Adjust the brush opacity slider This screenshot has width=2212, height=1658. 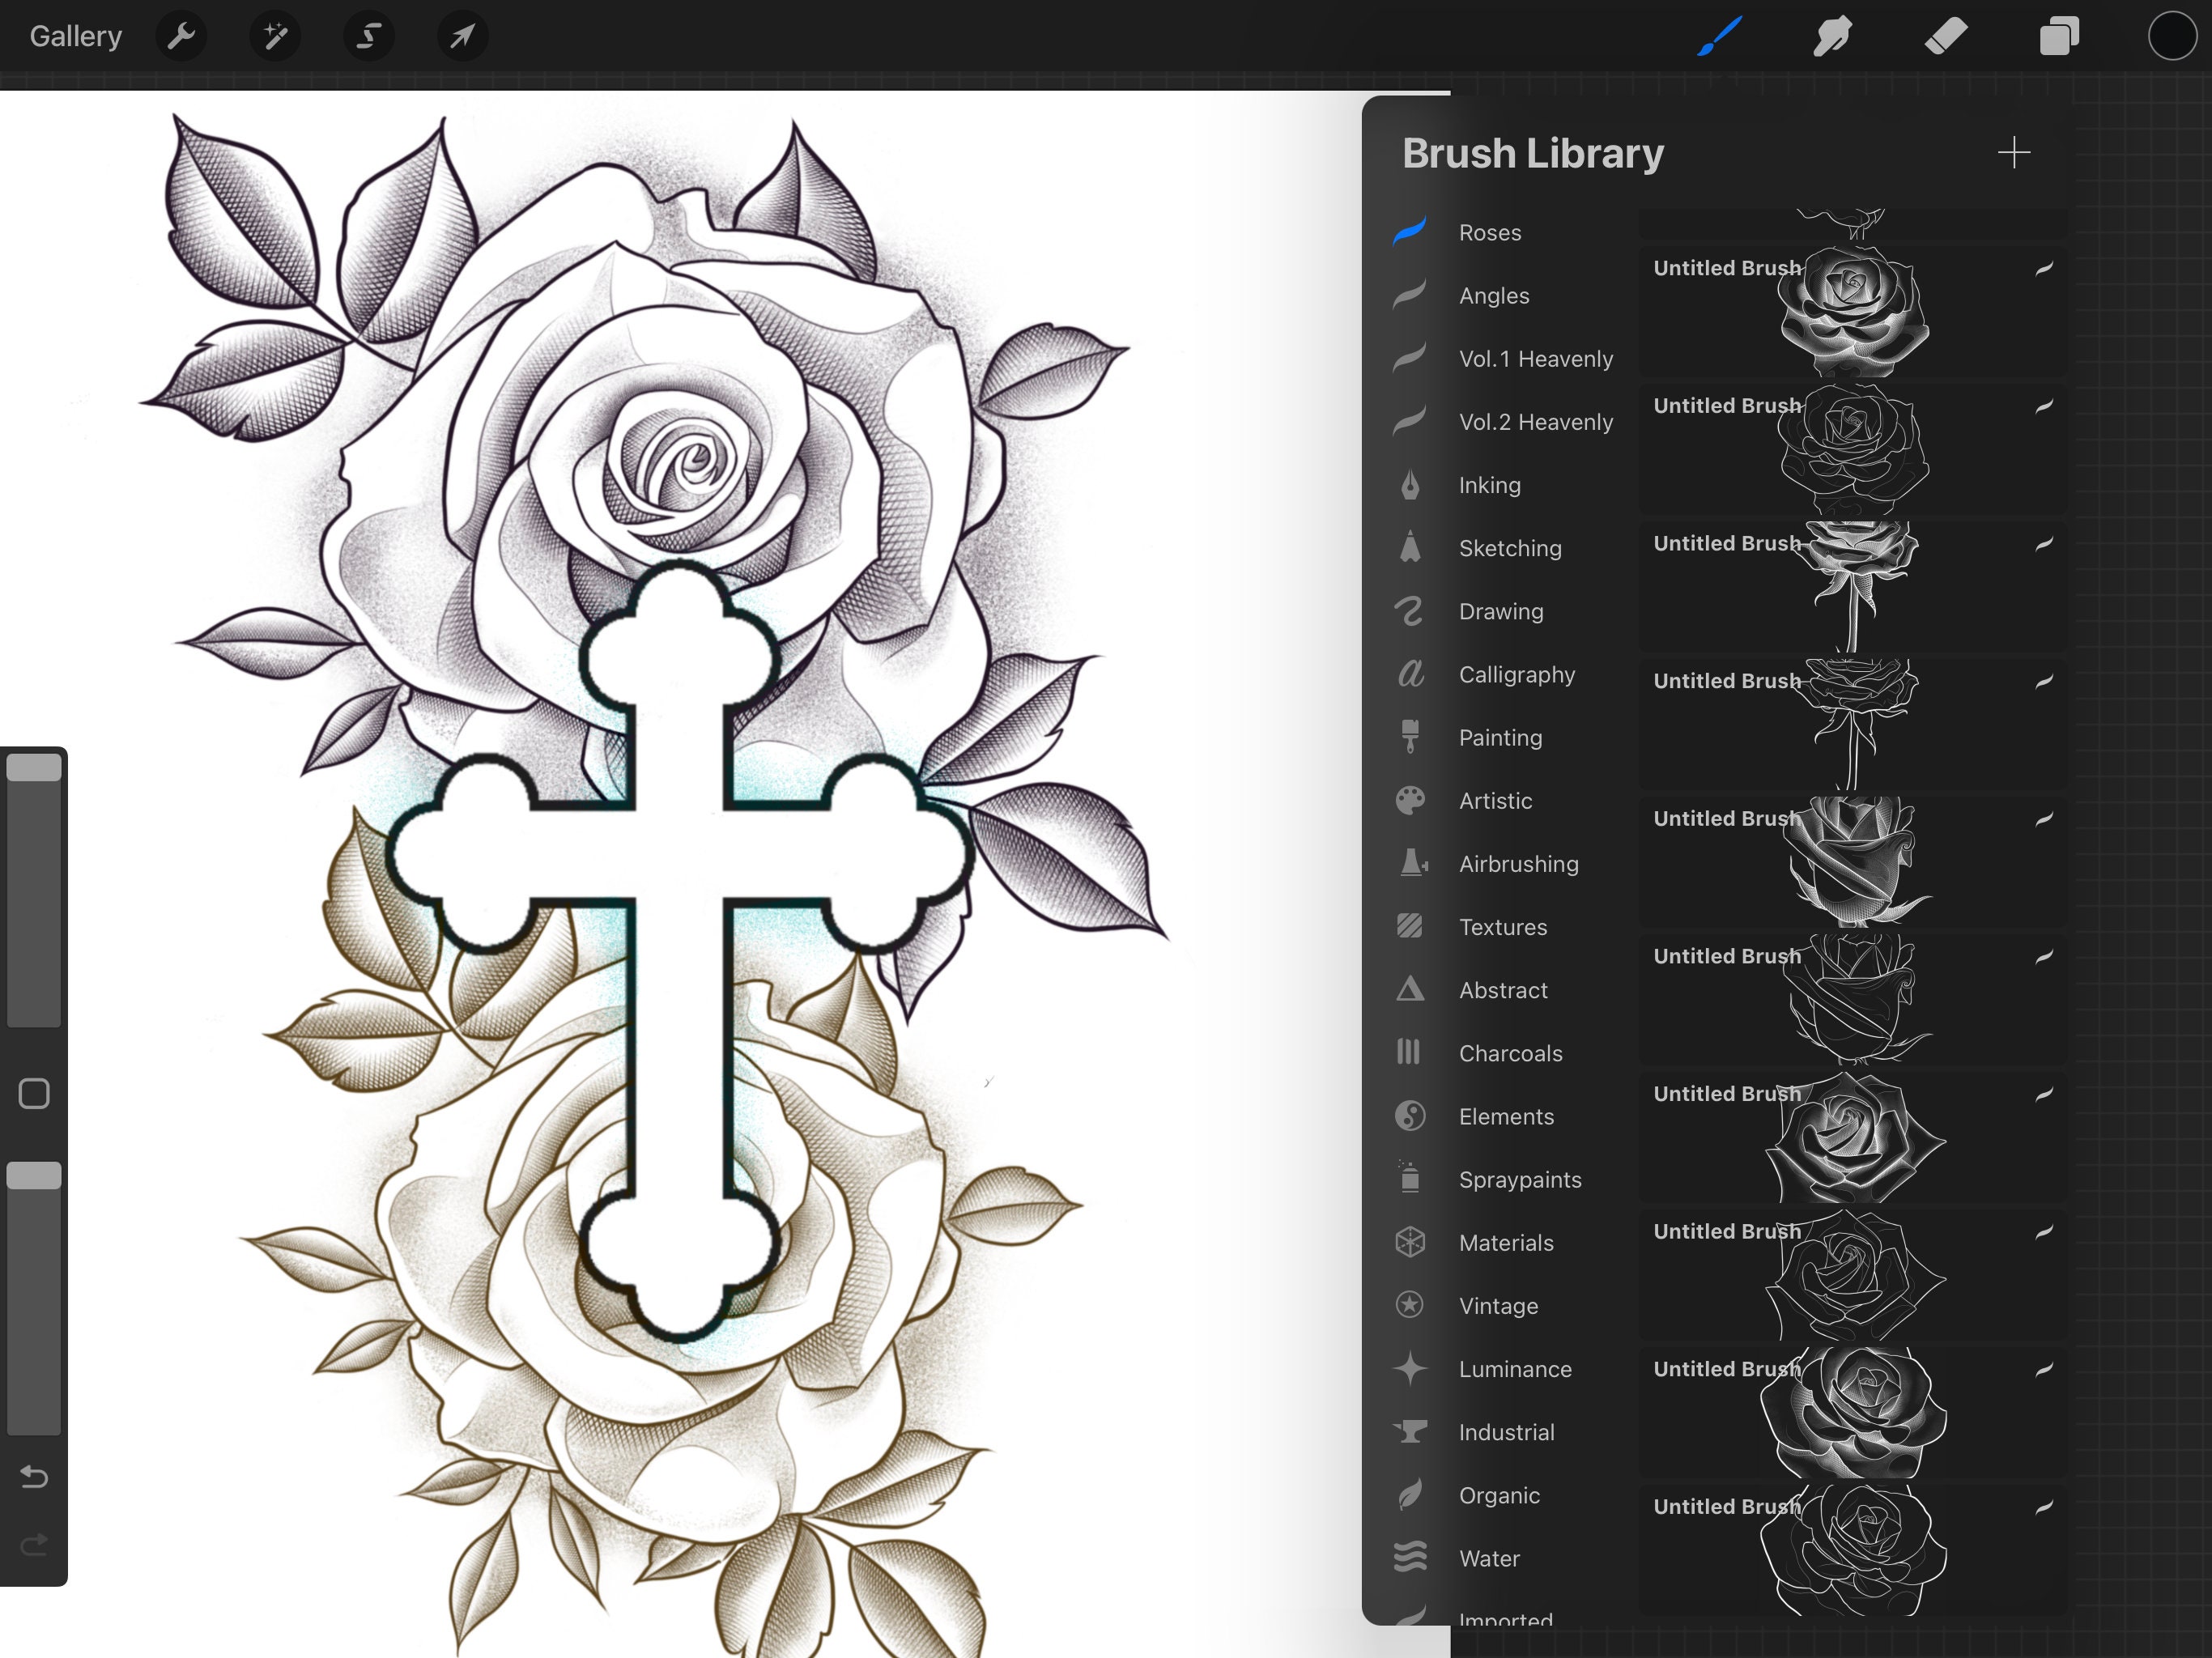pyautogui.click(x=34, y=1298)
